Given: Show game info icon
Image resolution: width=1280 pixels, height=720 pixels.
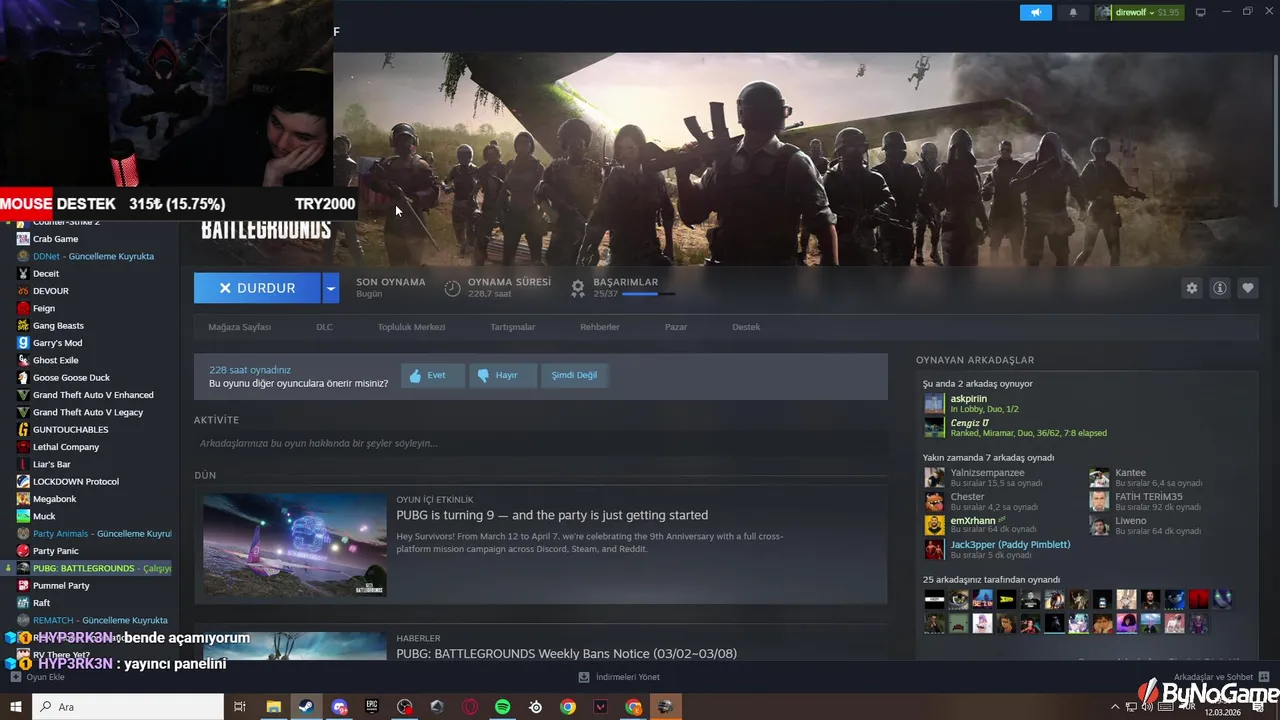Looking at the screenshot, I should 1220,288.
